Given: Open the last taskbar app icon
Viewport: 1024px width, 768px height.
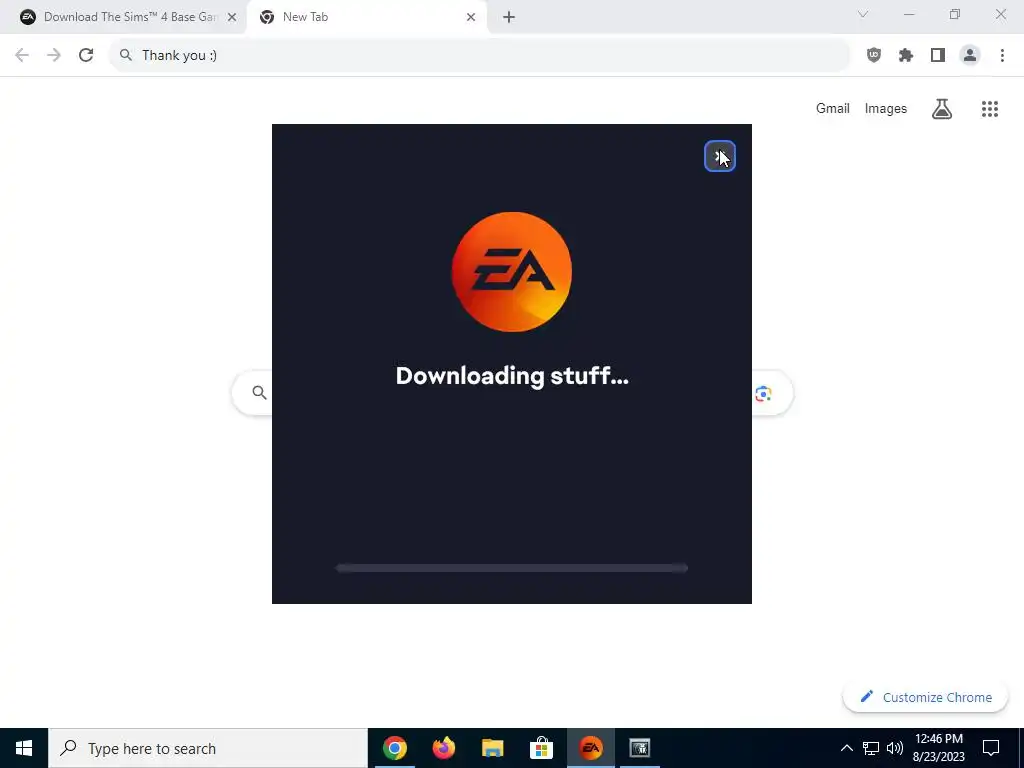Looking at the screenshot, I should pos(639,748).
